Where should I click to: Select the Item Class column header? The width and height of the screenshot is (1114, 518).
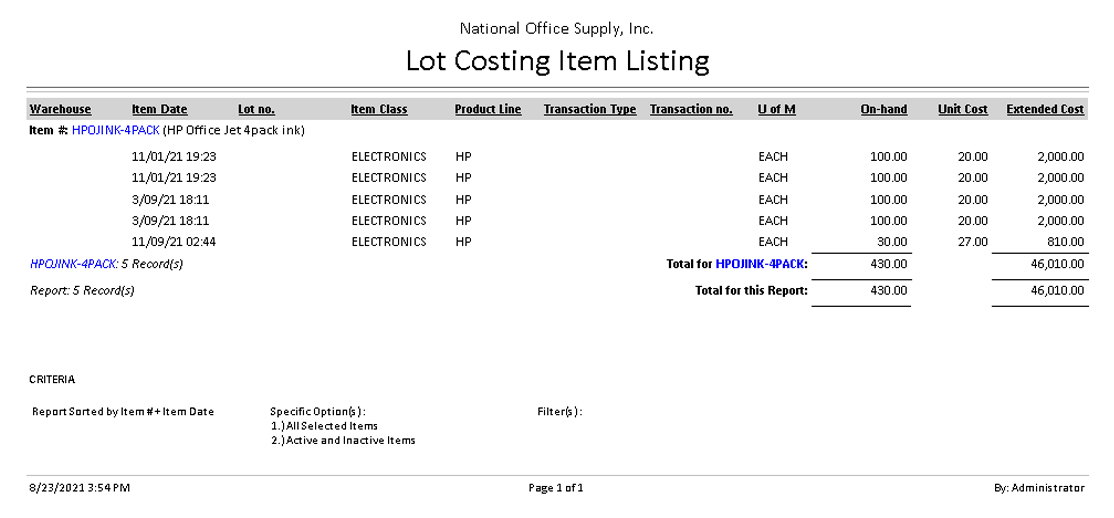tap(379, 109)
